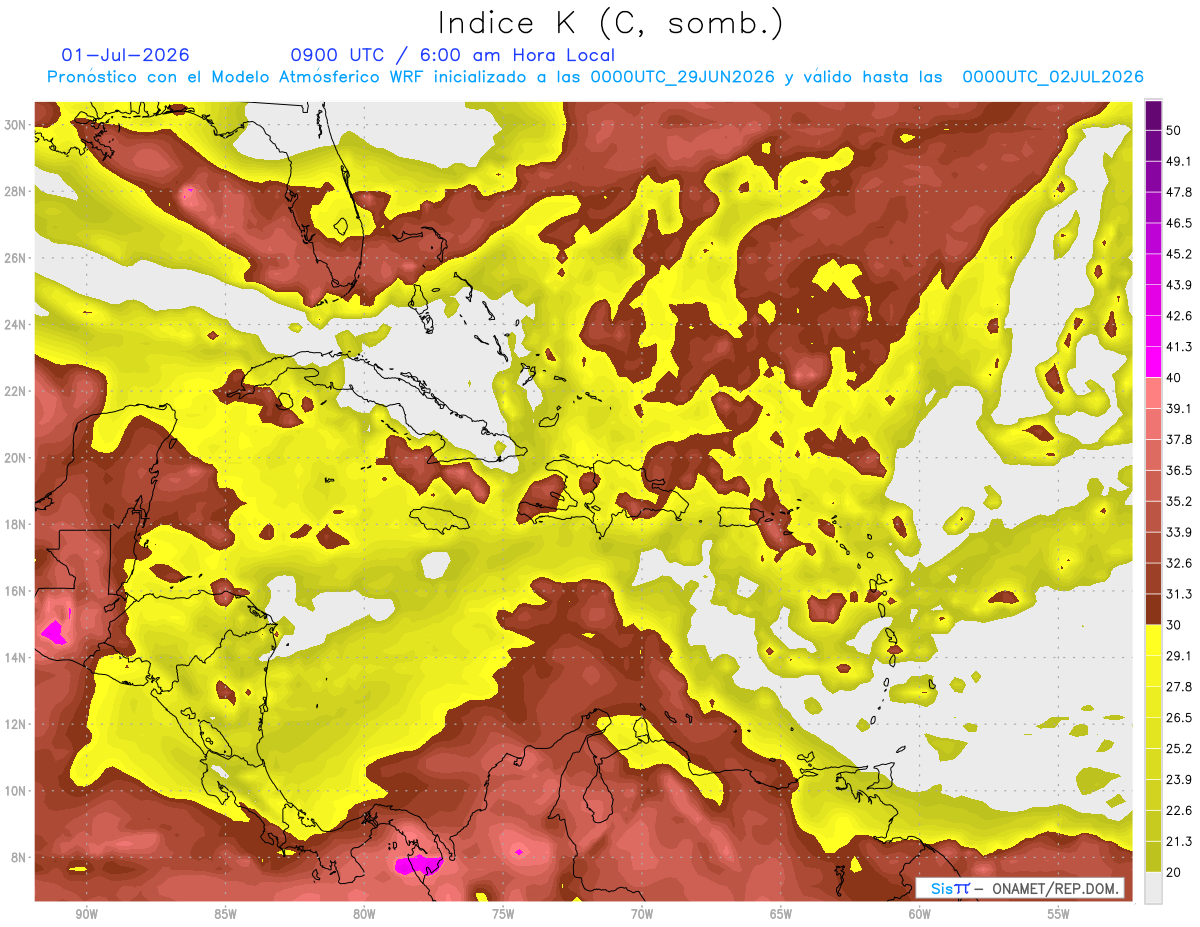
Task: Click the latitude axis label '8N'
Action: point(20,858)
